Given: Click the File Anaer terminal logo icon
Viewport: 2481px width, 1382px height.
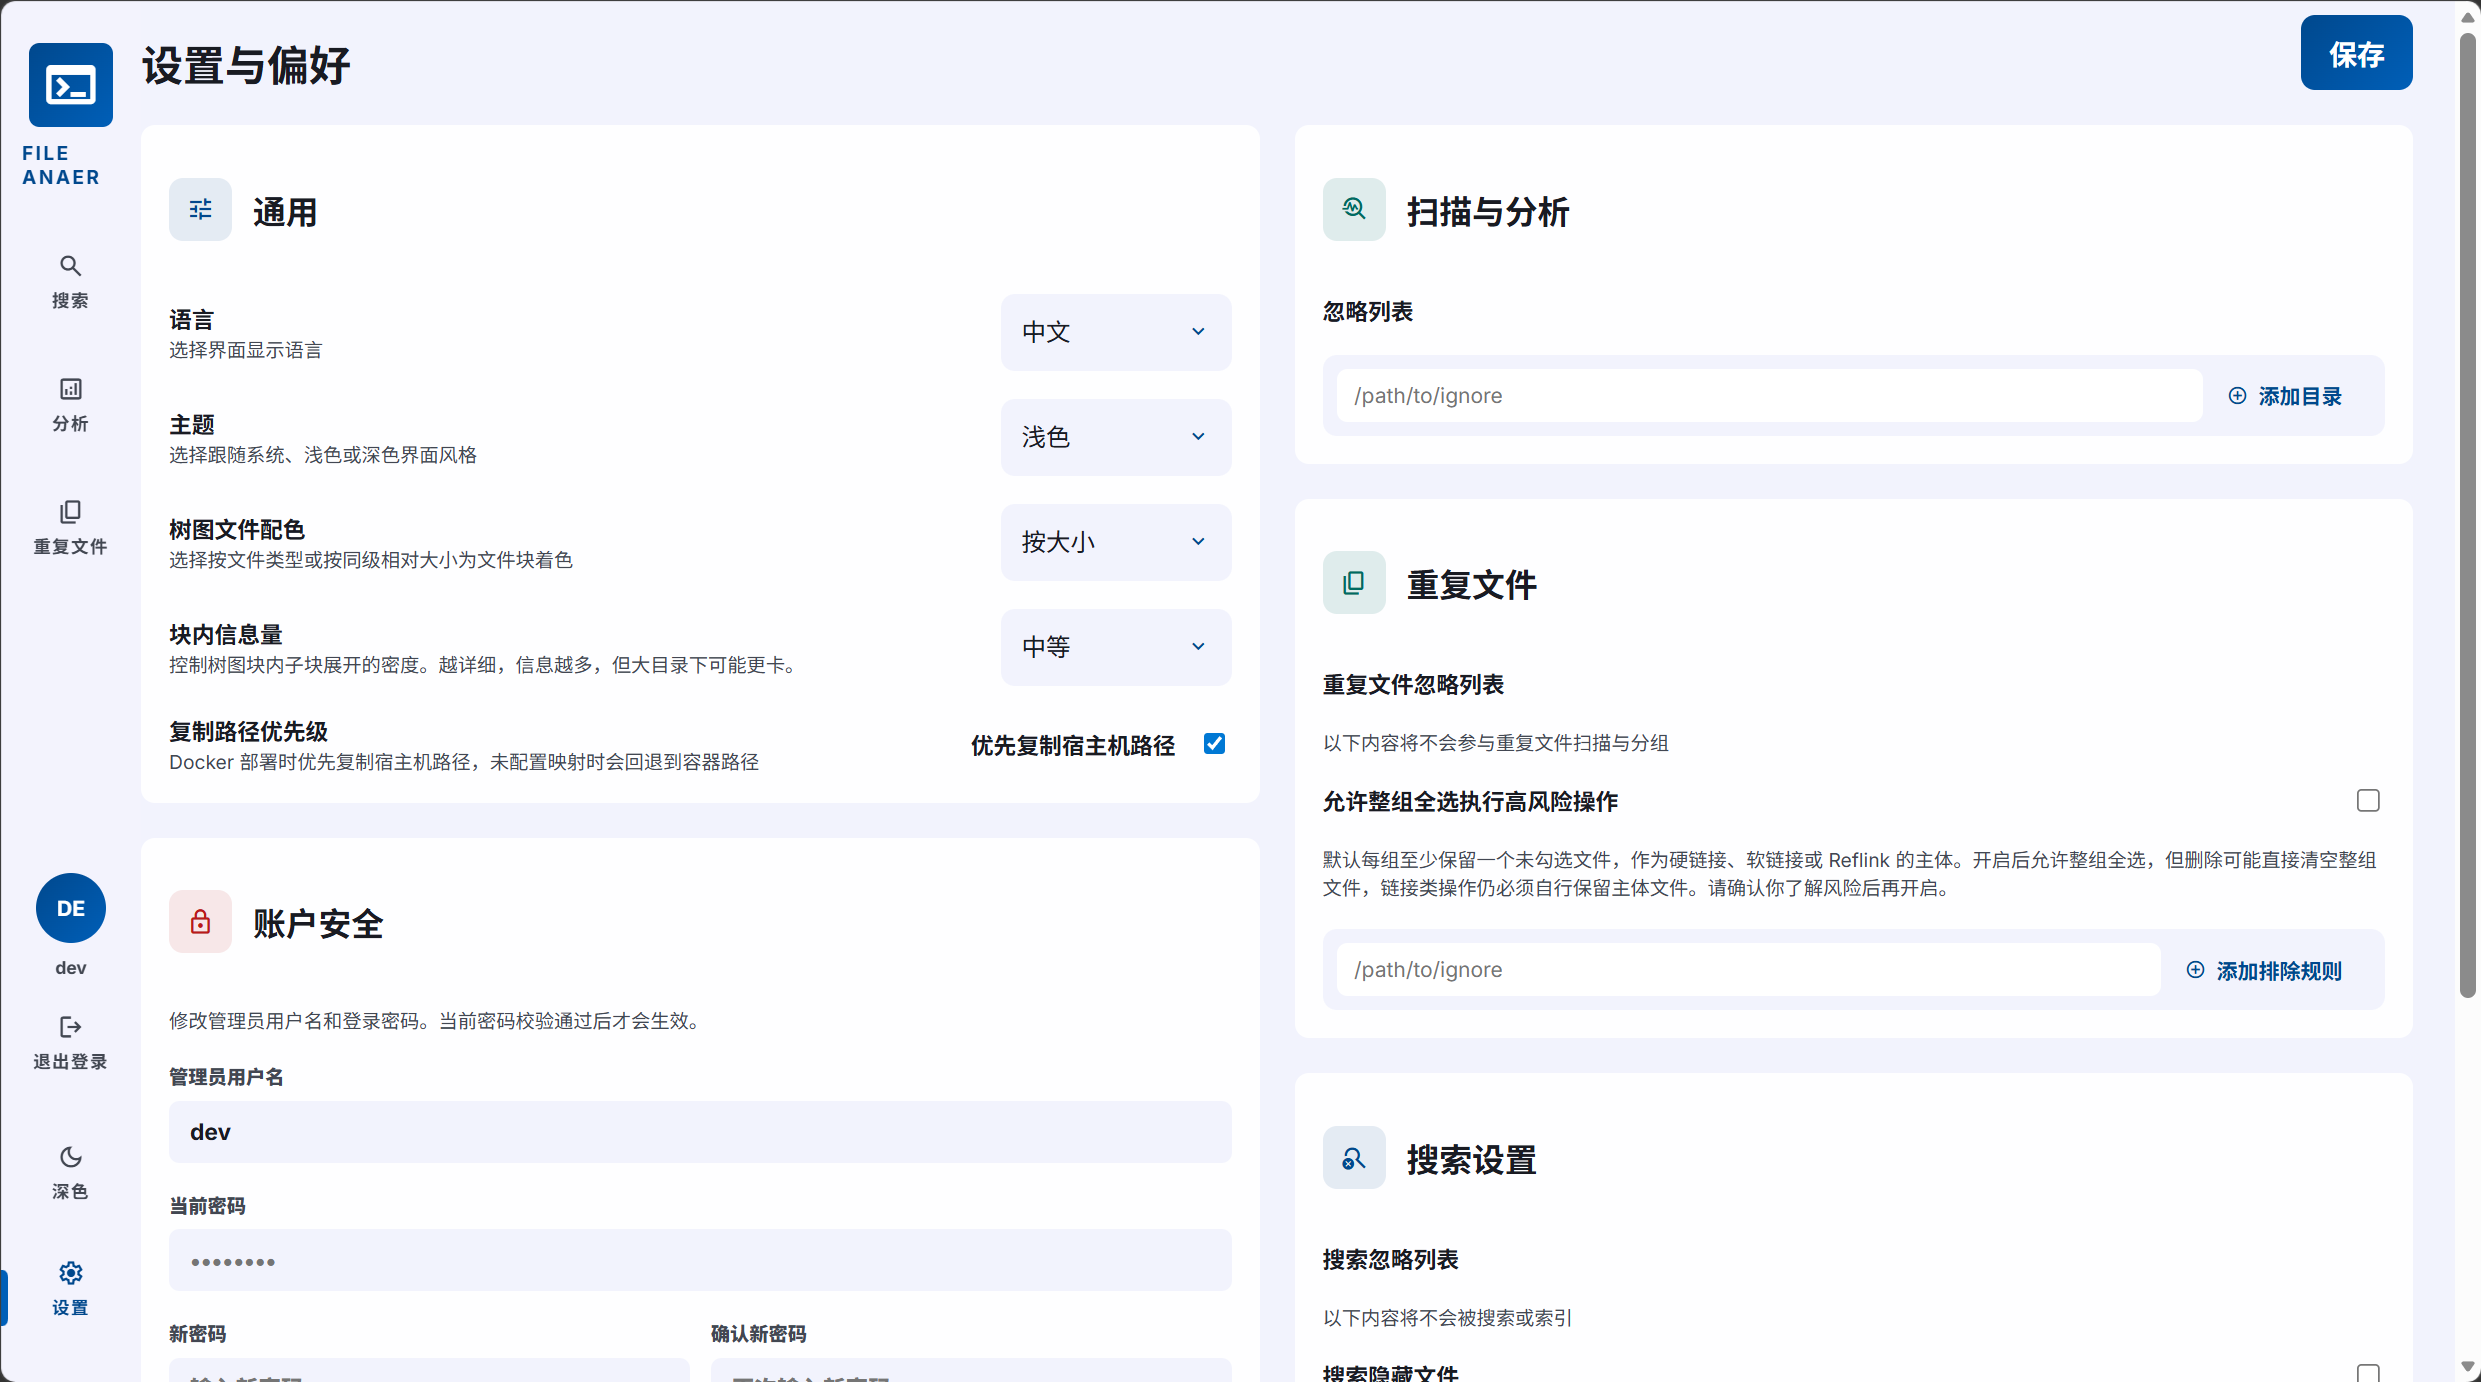Looking at the screenshot, I should pyautogui.click(x=70, y=85).
